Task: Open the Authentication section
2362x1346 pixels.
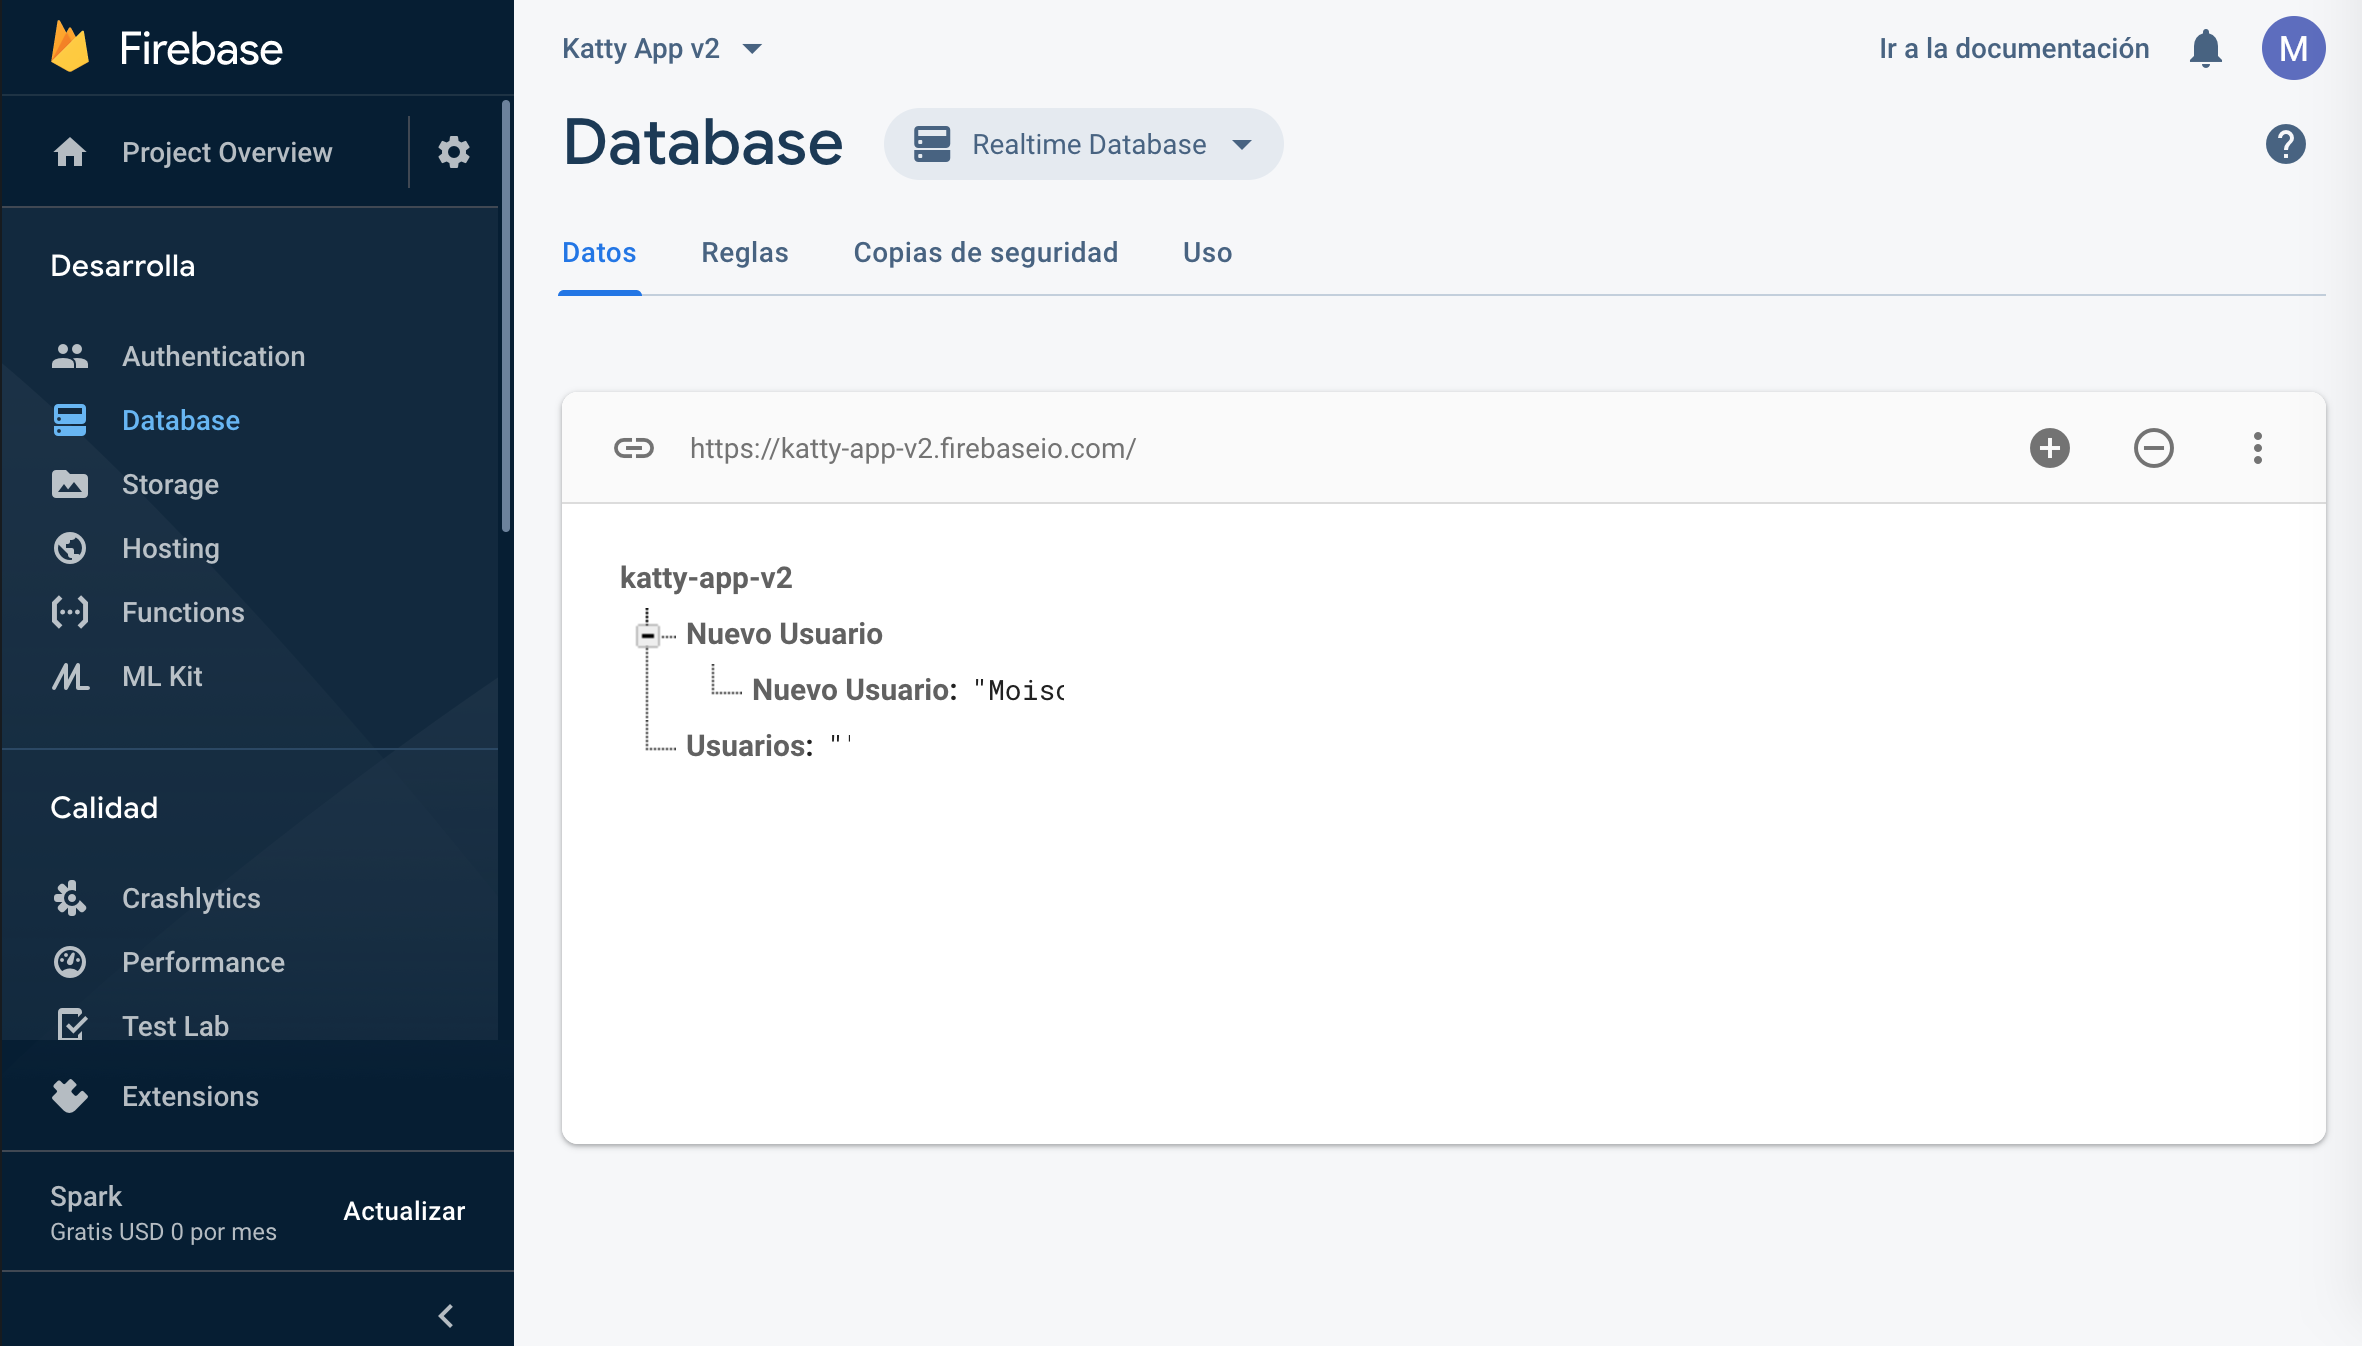Action: click(x=213, y=356)
